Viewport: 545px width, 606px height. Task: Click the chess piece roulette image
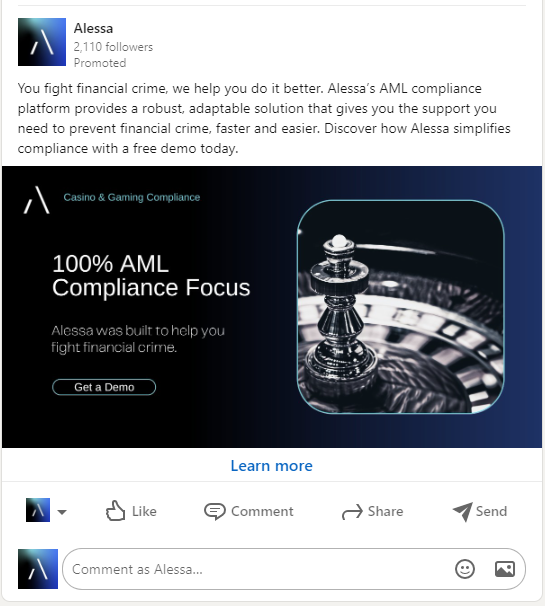[x=400, y=307]
